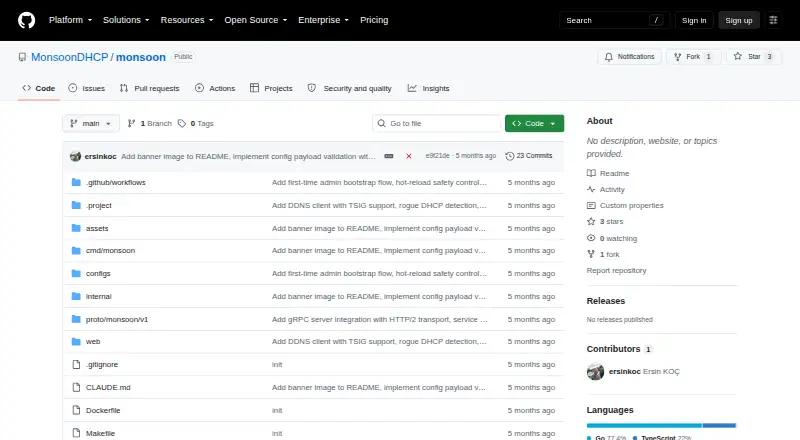Viewport: 800px width, 440px height.
Task: Click the GitHub logo icon
Action: tap(27, 20)
